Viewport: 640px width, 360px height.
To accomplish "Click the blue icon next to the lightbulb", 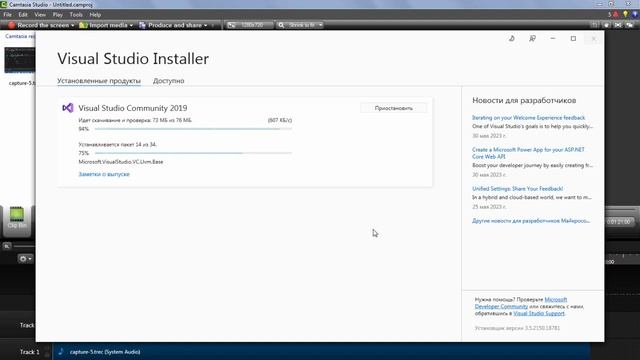I will click(635, 15).
